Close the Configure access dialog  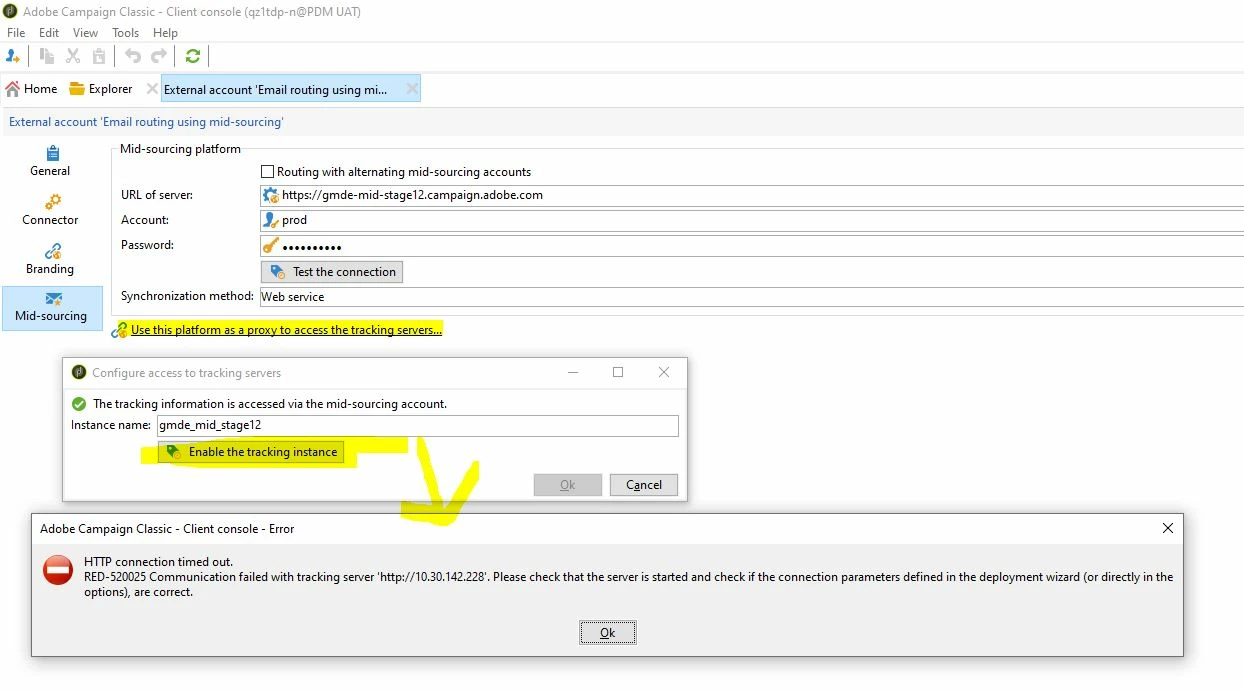(664, 372)
